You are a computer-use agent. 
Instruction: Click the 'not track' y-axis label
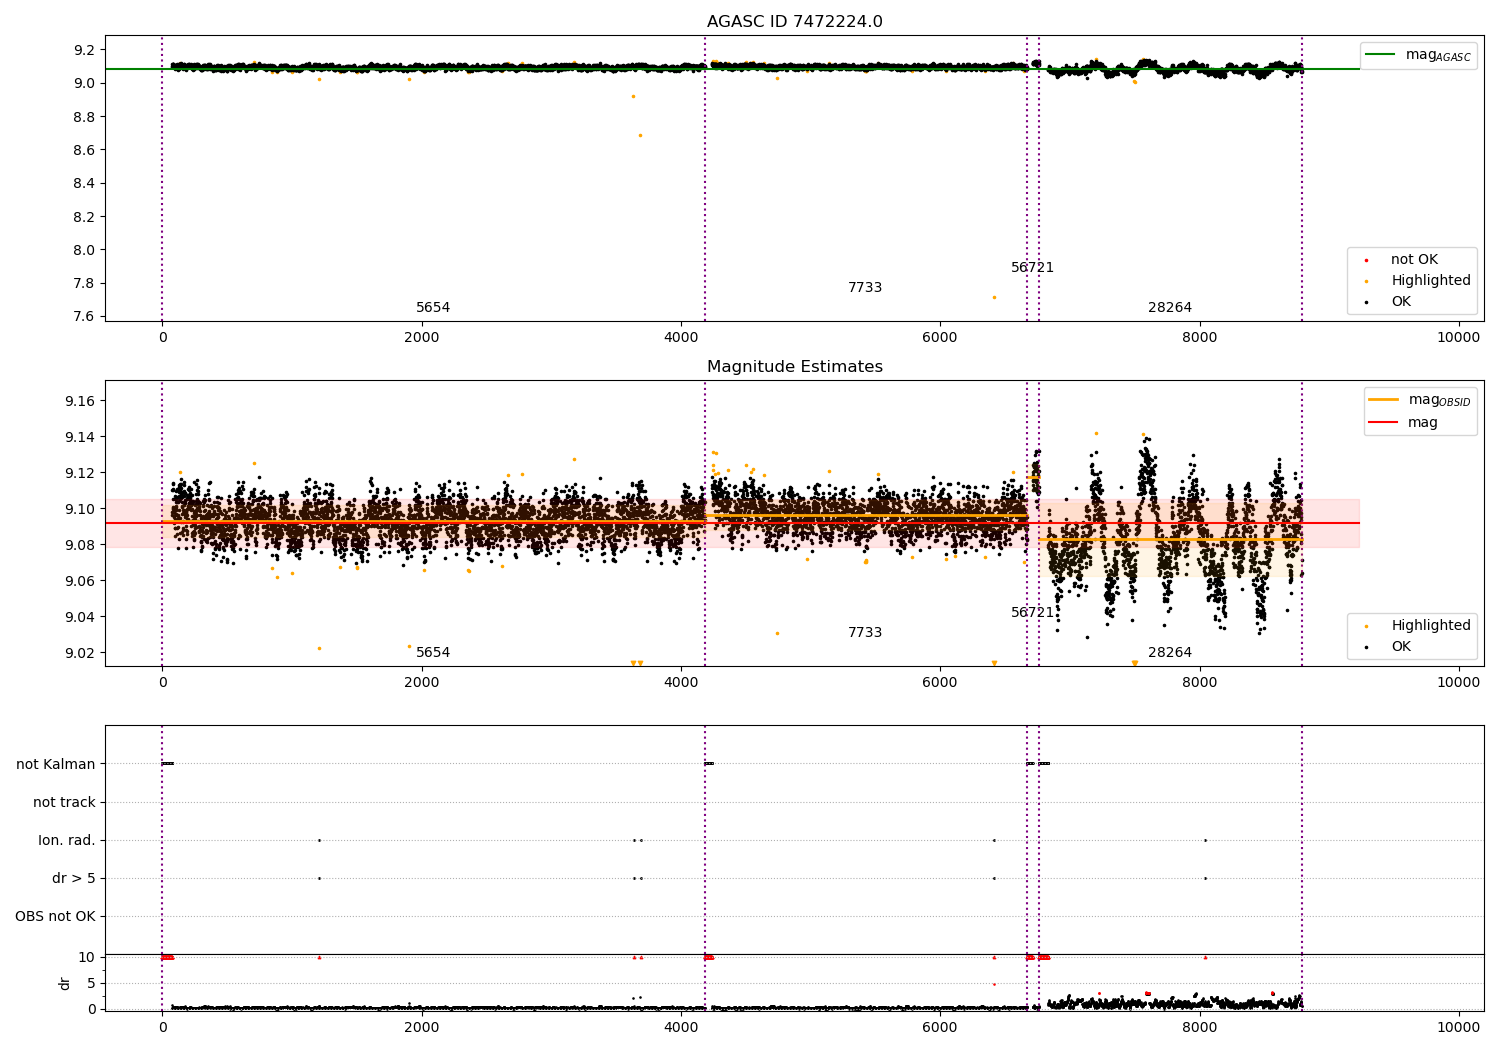click(64, 802)
